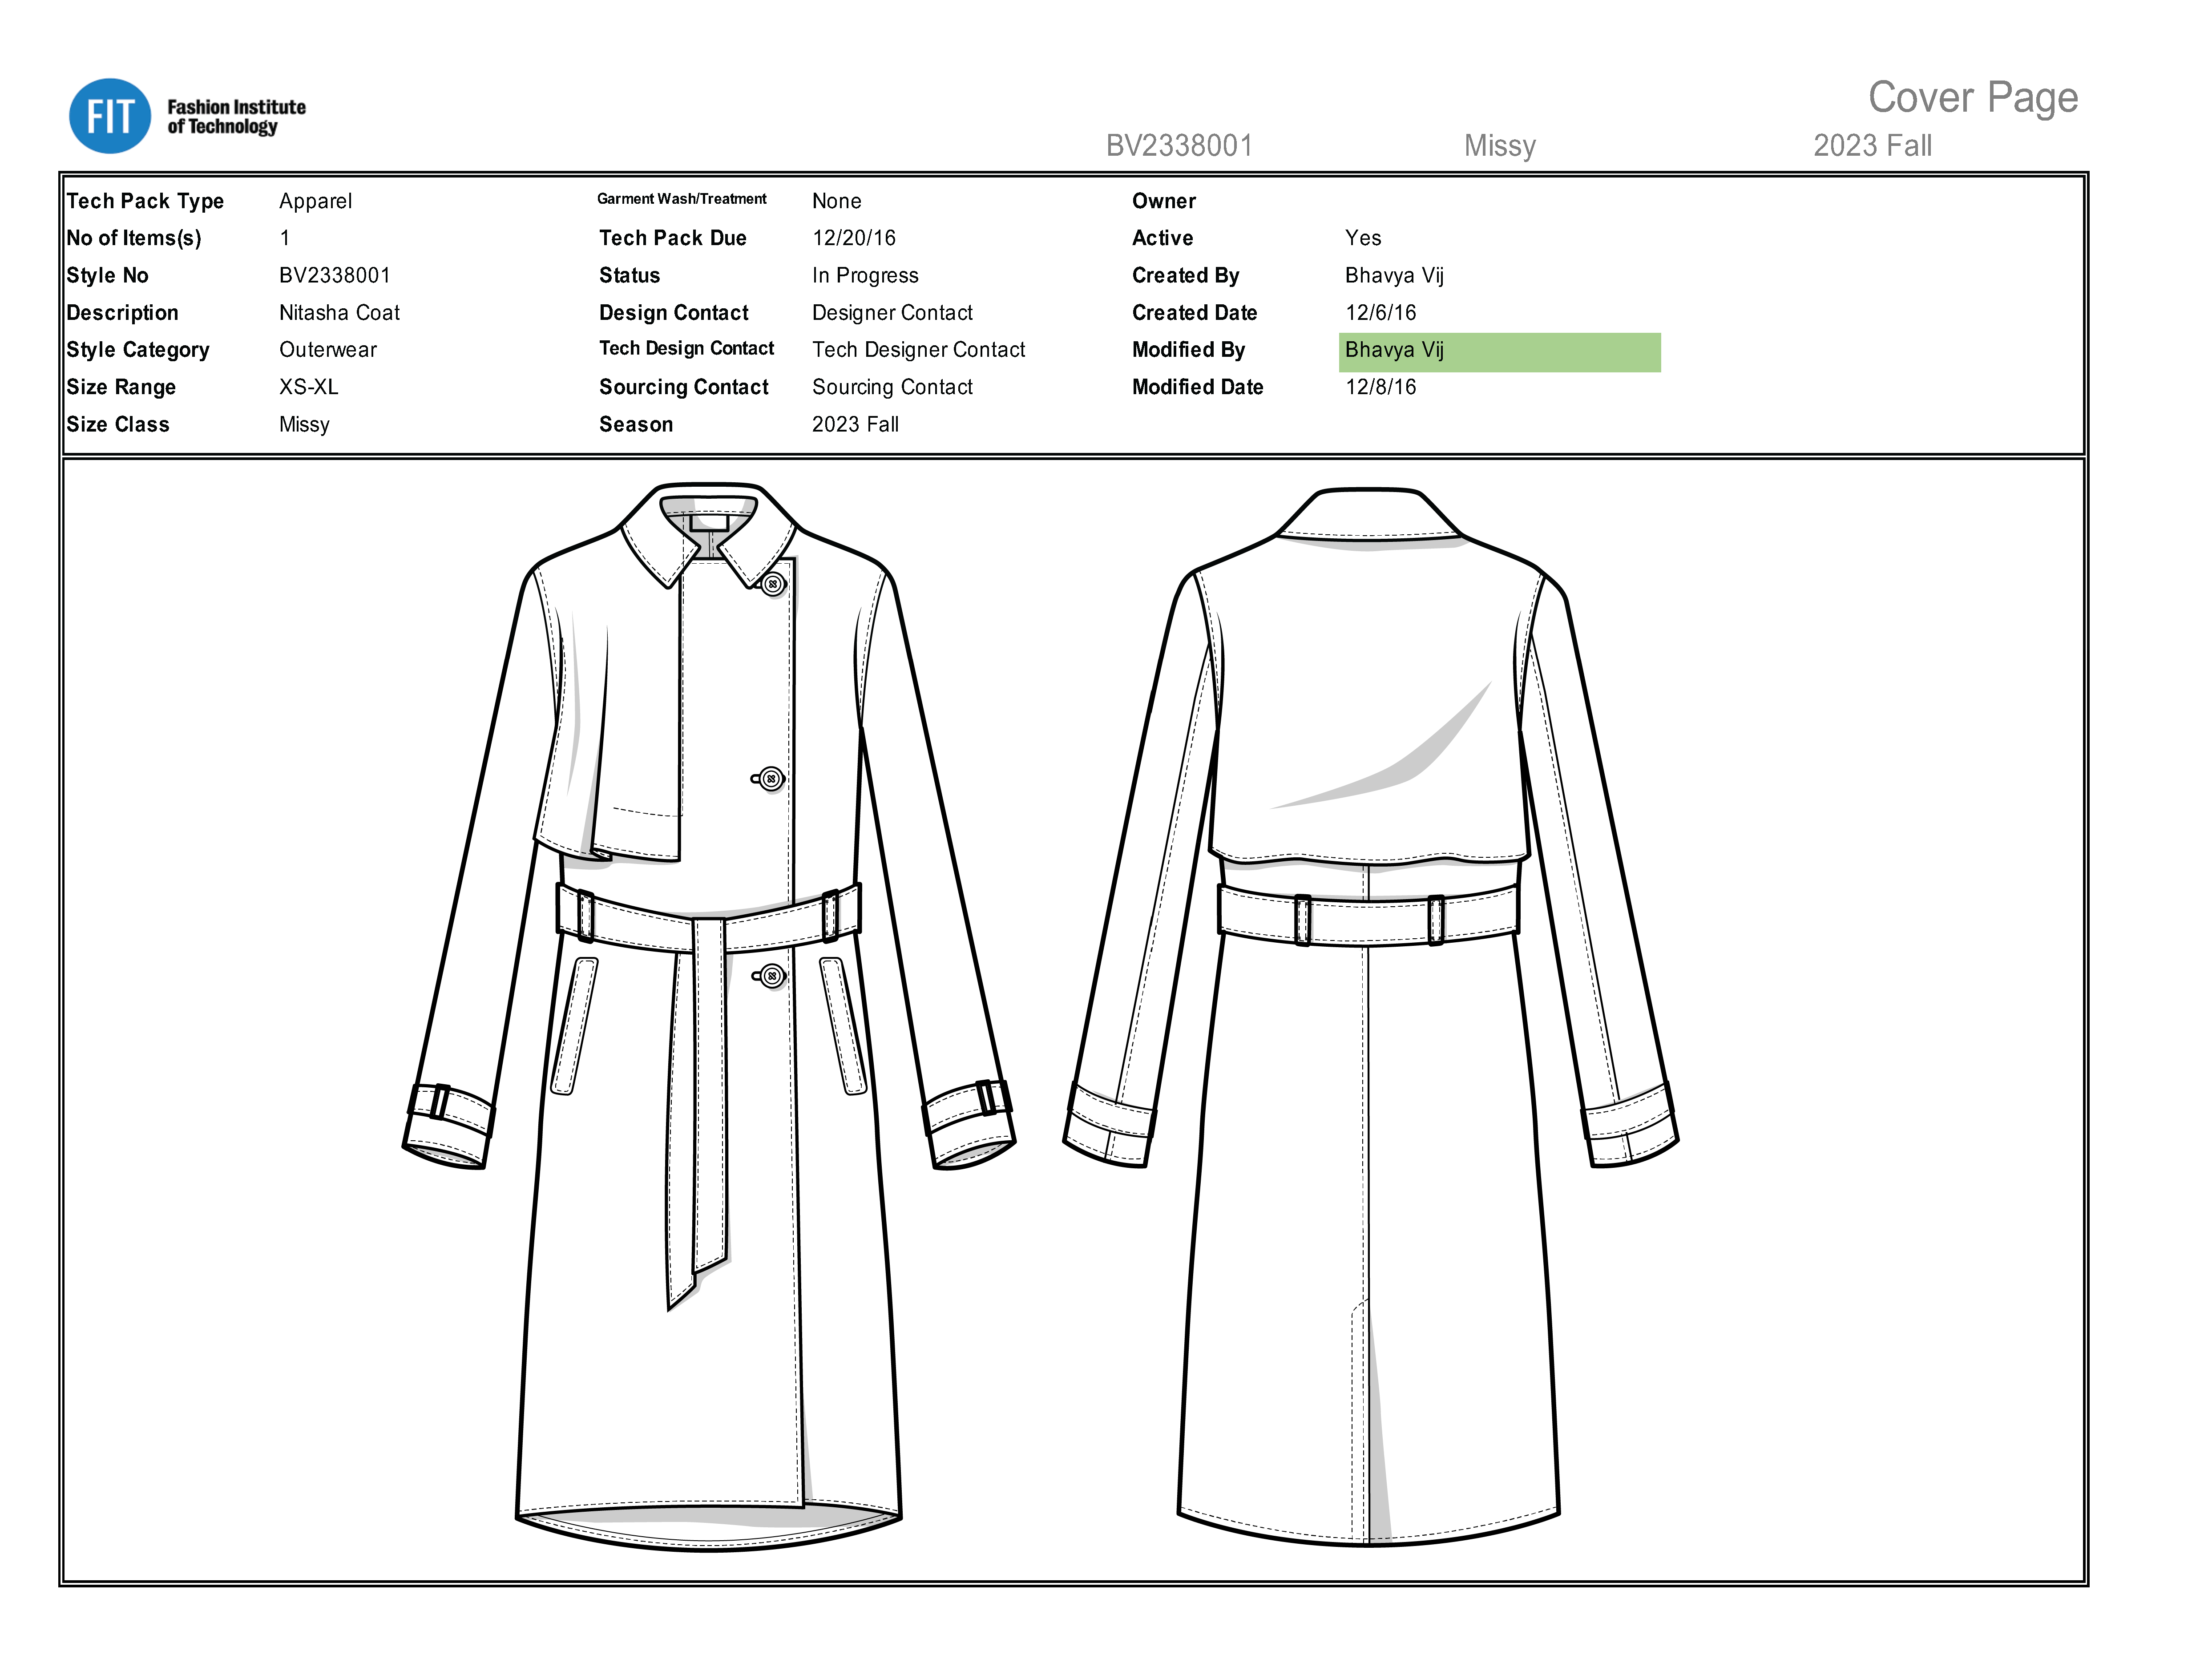Select the wash value 'None'
2212x1659 pixels.
pyautogui.click(x=836, y=201)
